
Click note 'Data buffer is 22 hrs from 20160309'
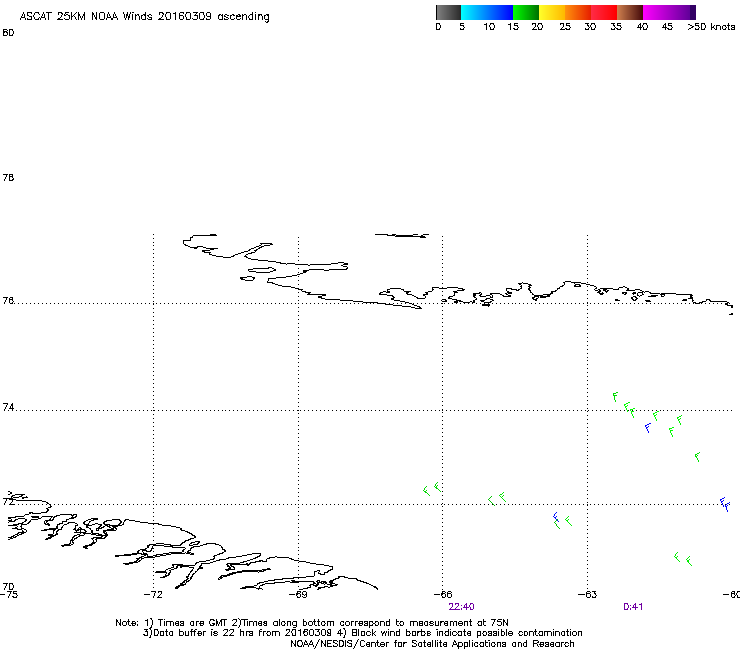243,633
